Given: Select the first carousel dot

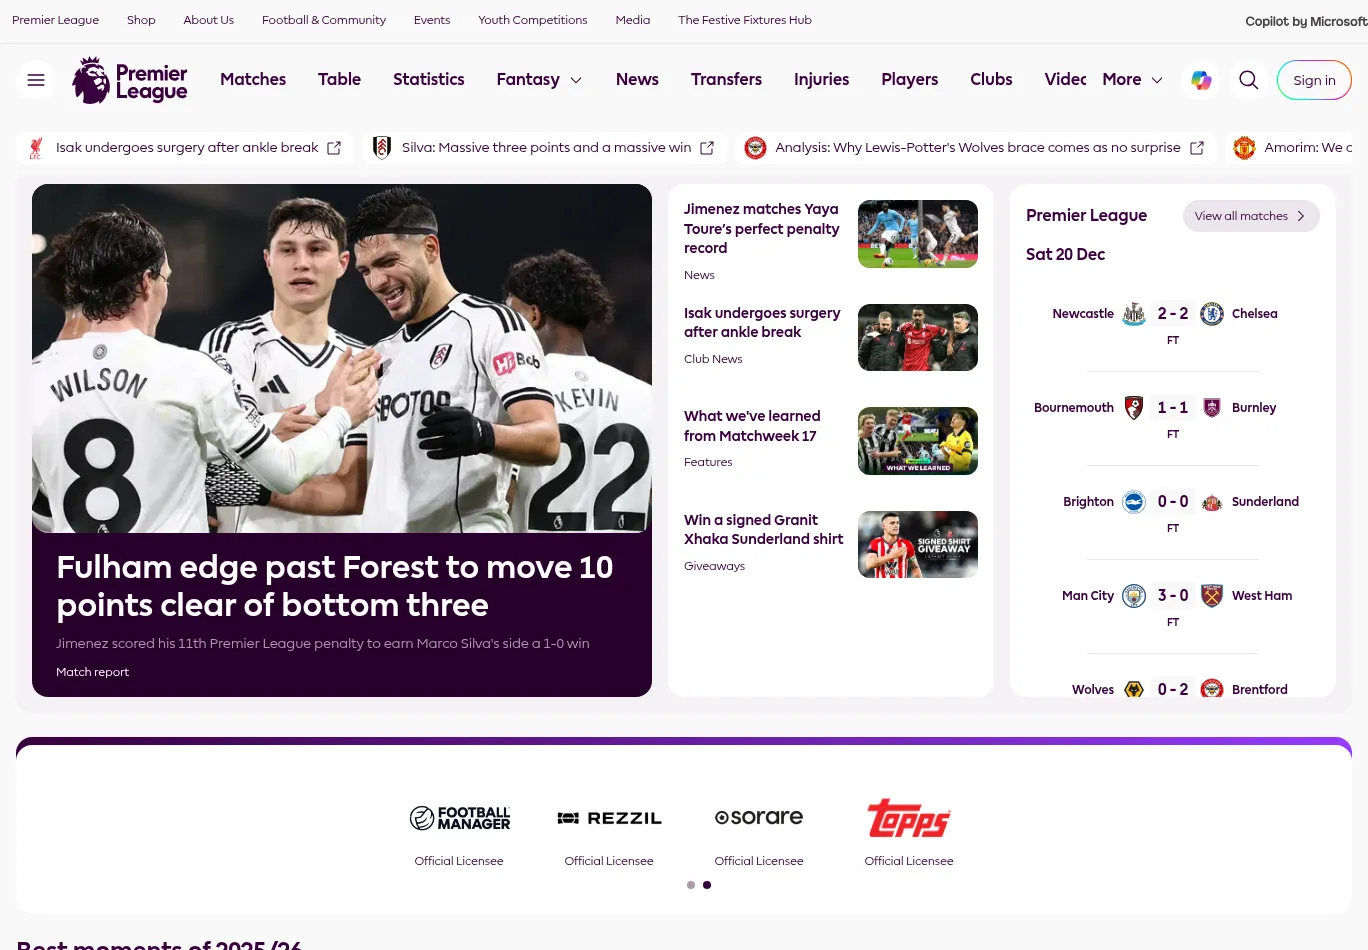Looking at the screenshot, I should (691, 885).
